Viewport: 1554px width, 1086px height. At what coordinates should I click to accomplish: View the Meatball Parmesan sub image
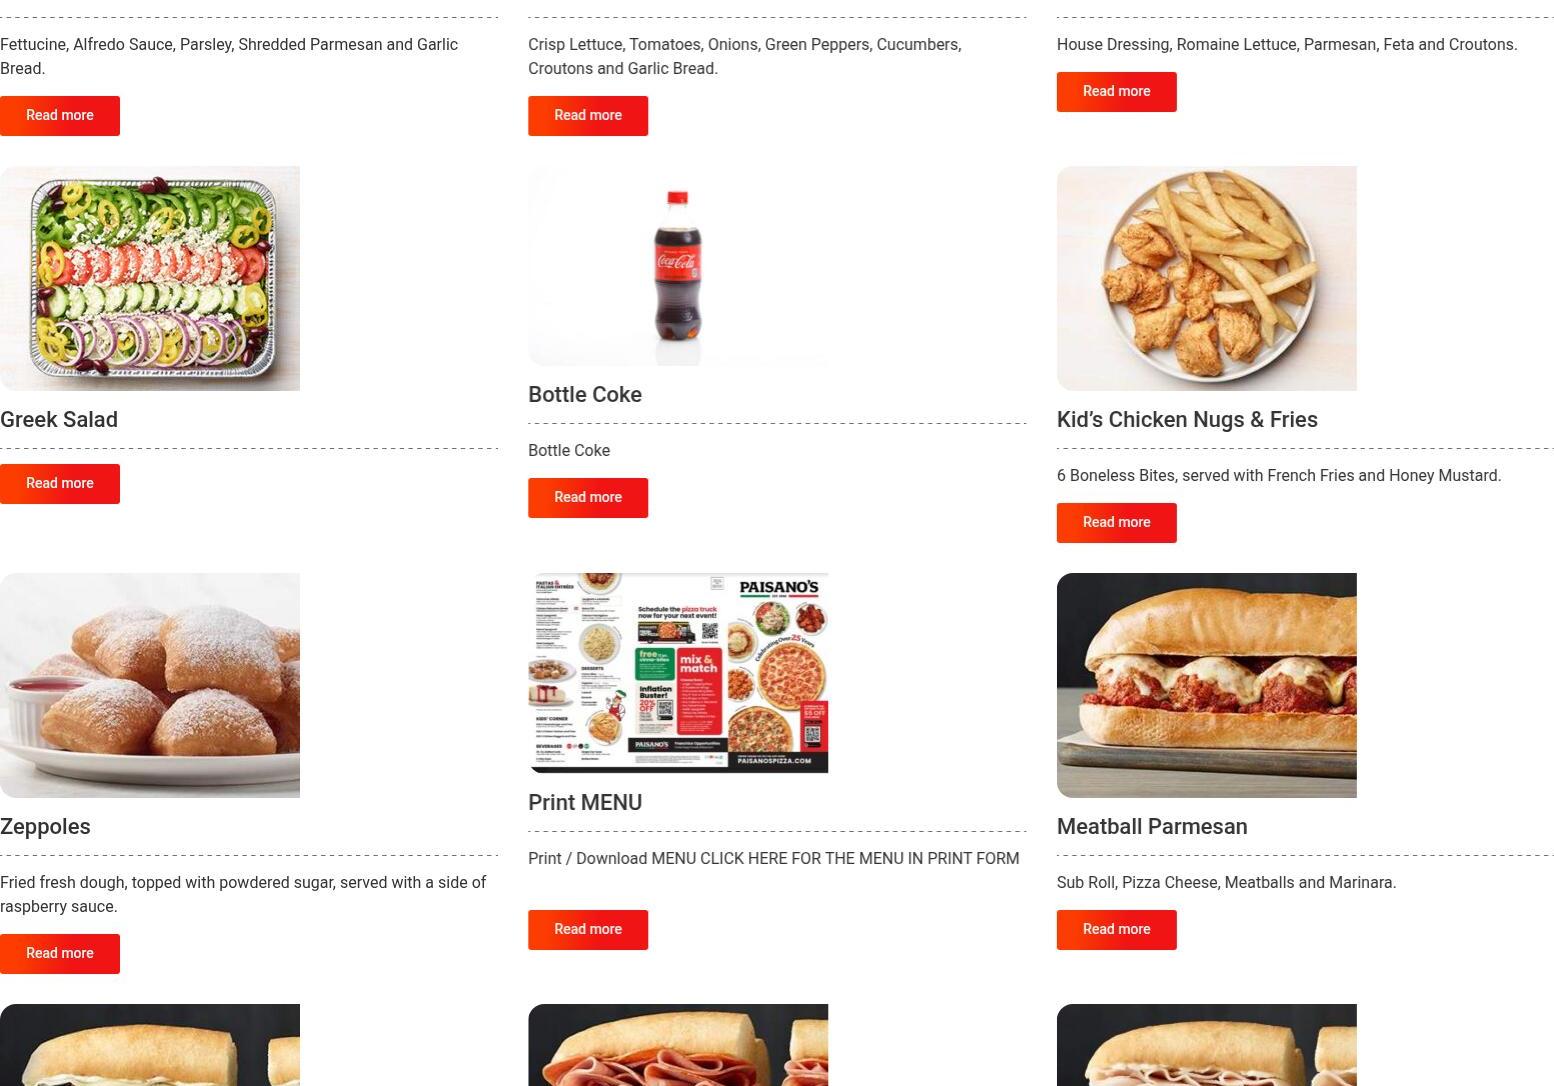coord(1206,685)
